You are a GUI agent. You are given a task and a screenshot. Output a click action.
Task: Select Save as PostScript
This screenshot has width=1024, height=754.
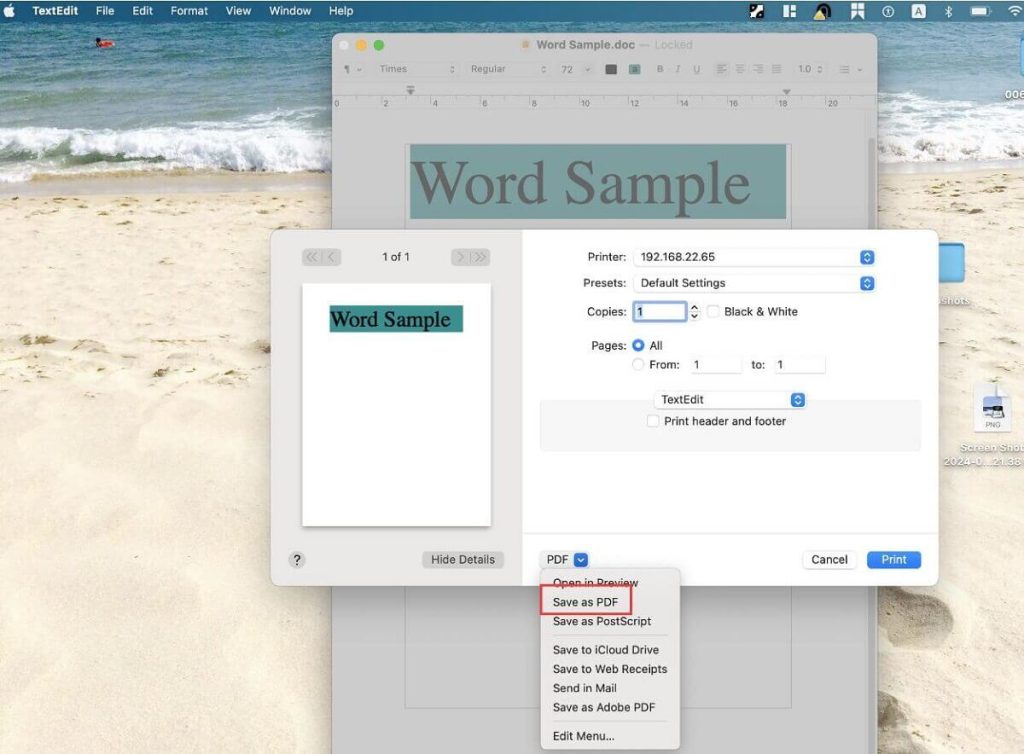point(601,621)
